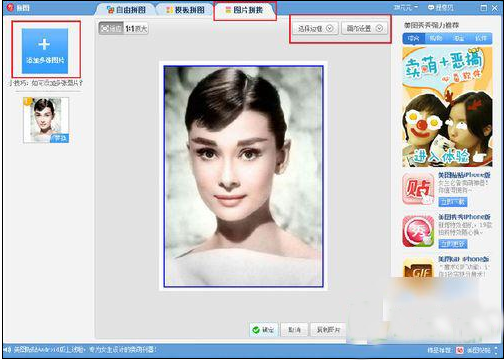Select the second recommendation category tab
The height and width of the screenshot is (360, 504).
436,38
